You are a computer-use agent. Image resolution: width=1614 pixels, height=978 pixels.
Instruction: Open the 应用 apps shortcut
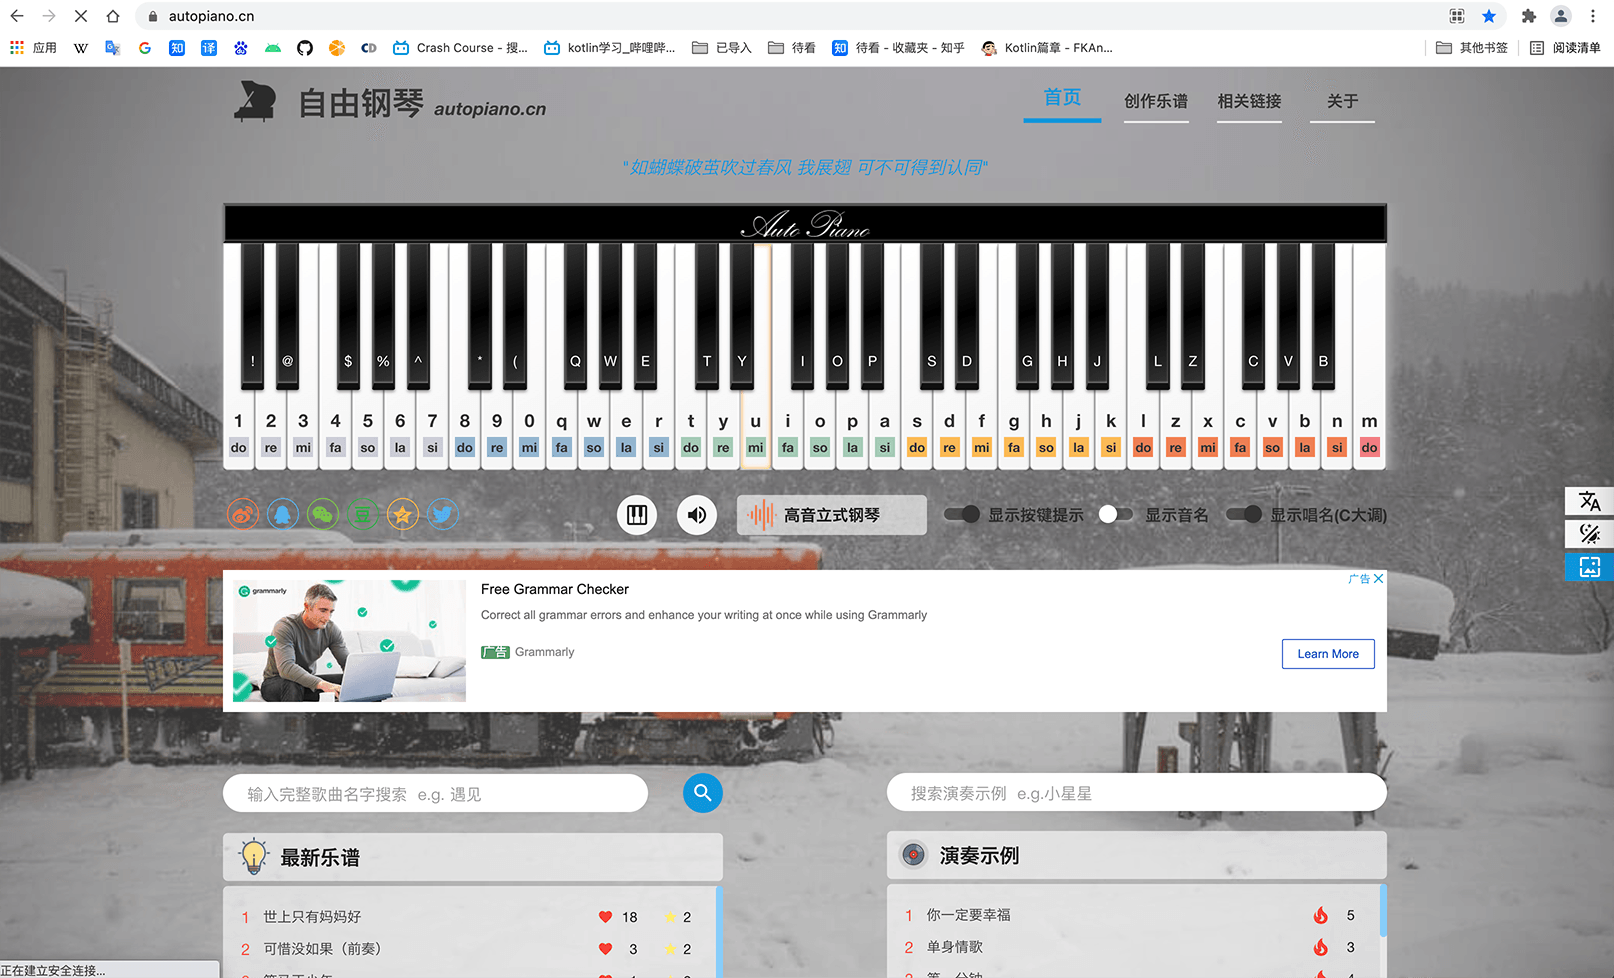(33, 47)
